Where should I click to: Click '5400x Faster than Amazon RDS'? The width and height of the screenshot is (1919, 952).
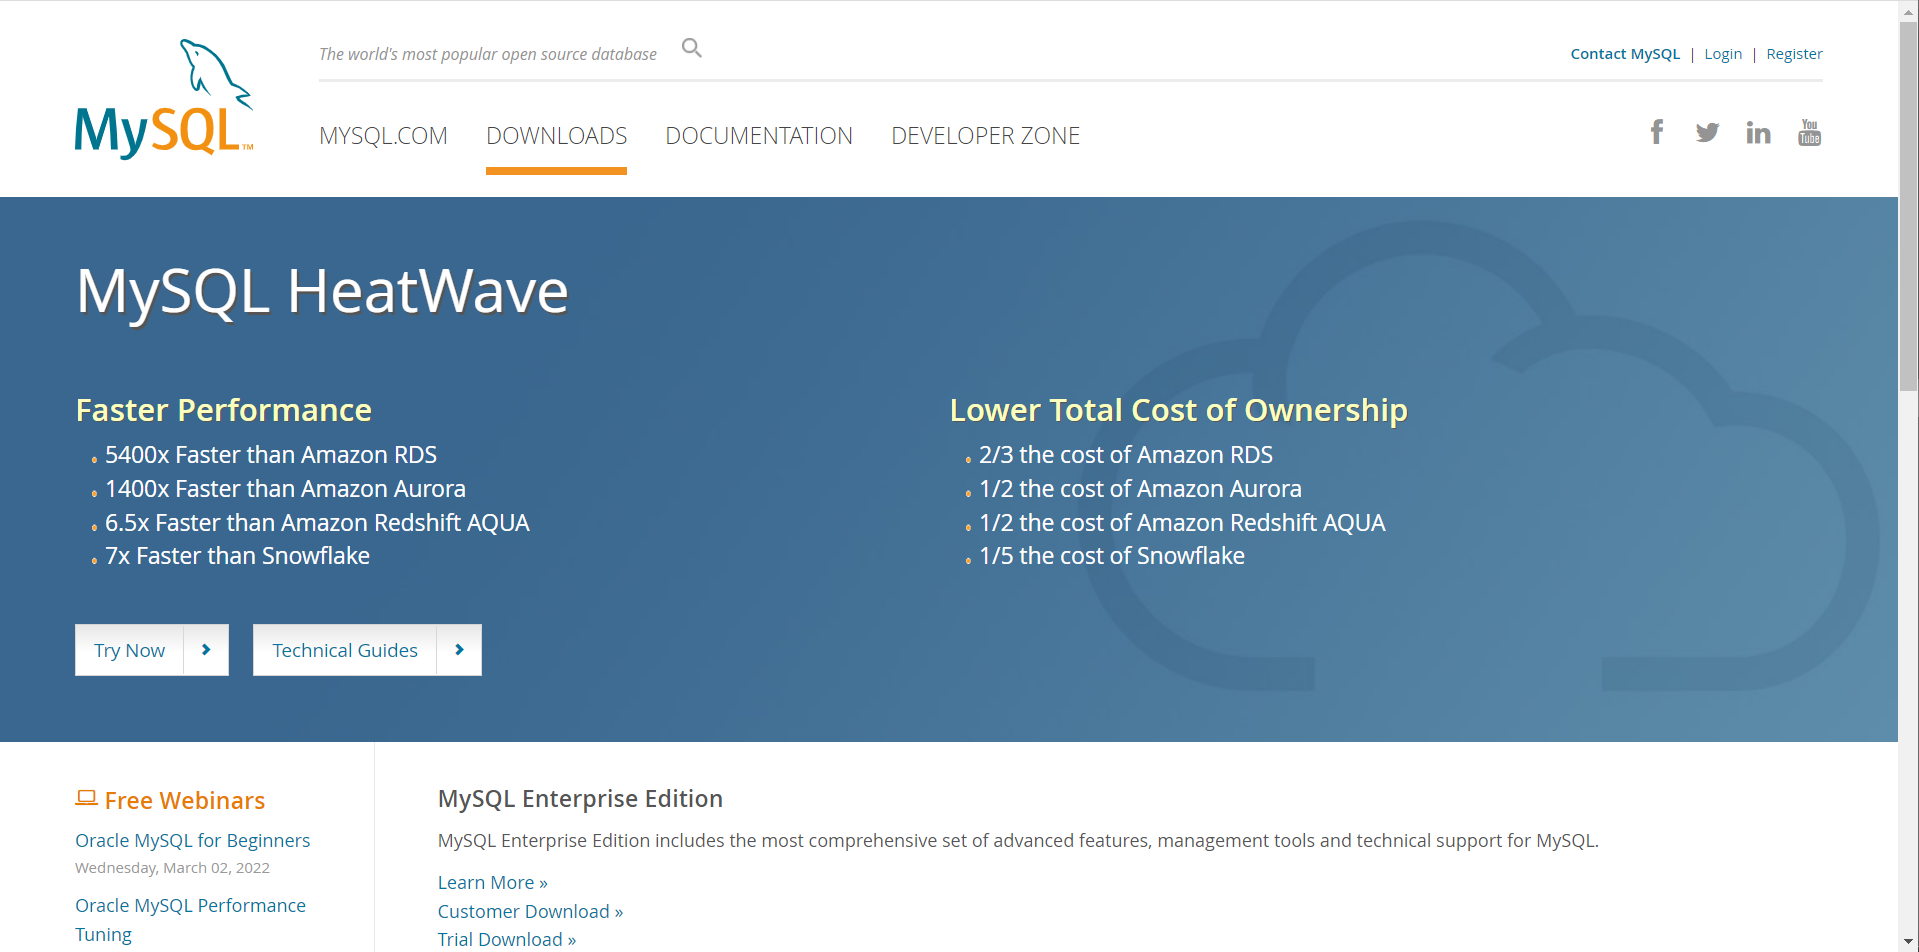pyautogui.click(x=271, y=455)
